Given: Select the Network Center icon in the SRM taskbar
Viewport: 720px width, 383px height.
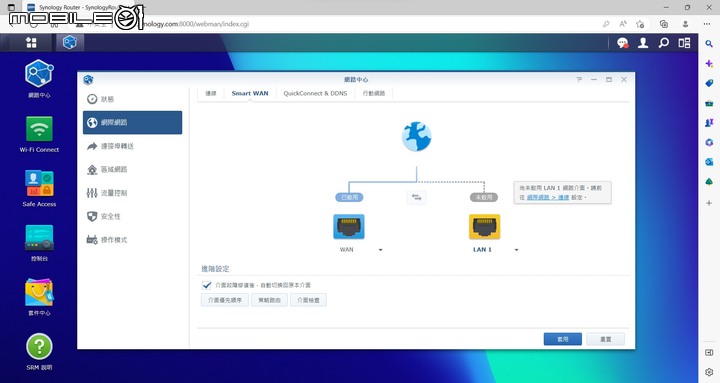Looking at the screenshot, I should click(x=69, y=43).
